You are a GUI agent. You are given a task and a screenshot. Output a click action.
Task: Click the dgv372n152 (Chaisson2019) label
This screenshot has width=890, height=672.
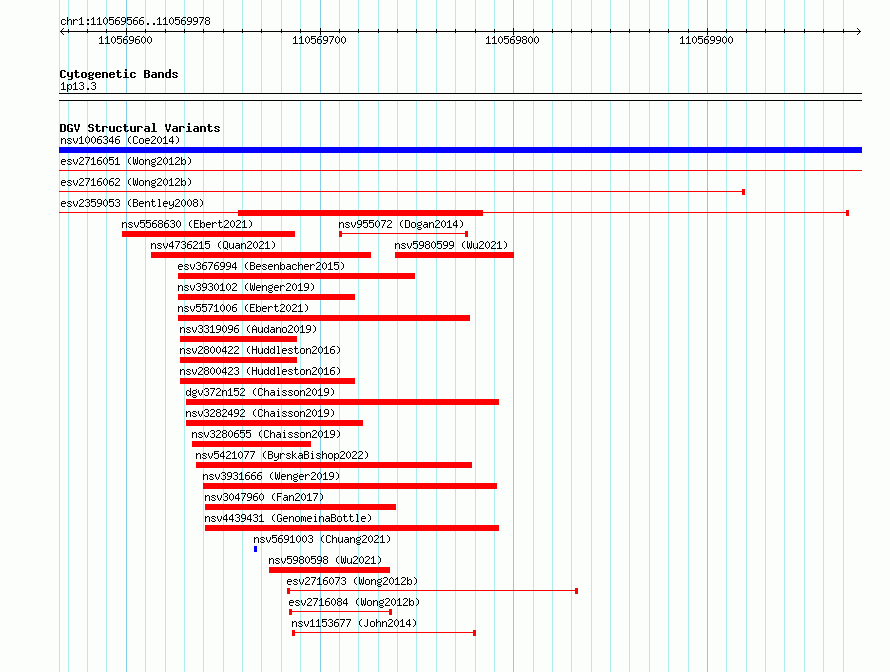pos(260,392)
